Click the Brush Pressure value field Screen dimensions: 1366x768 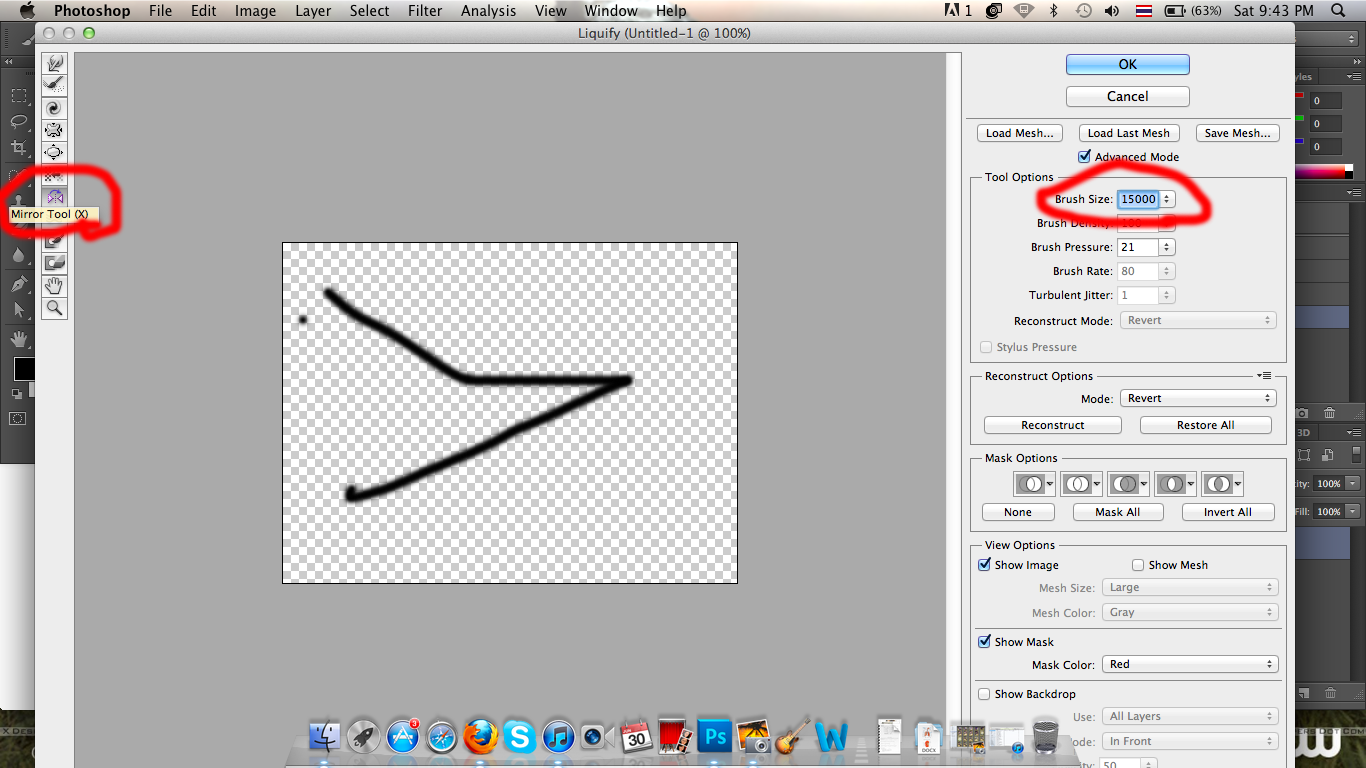(1138, 247)
